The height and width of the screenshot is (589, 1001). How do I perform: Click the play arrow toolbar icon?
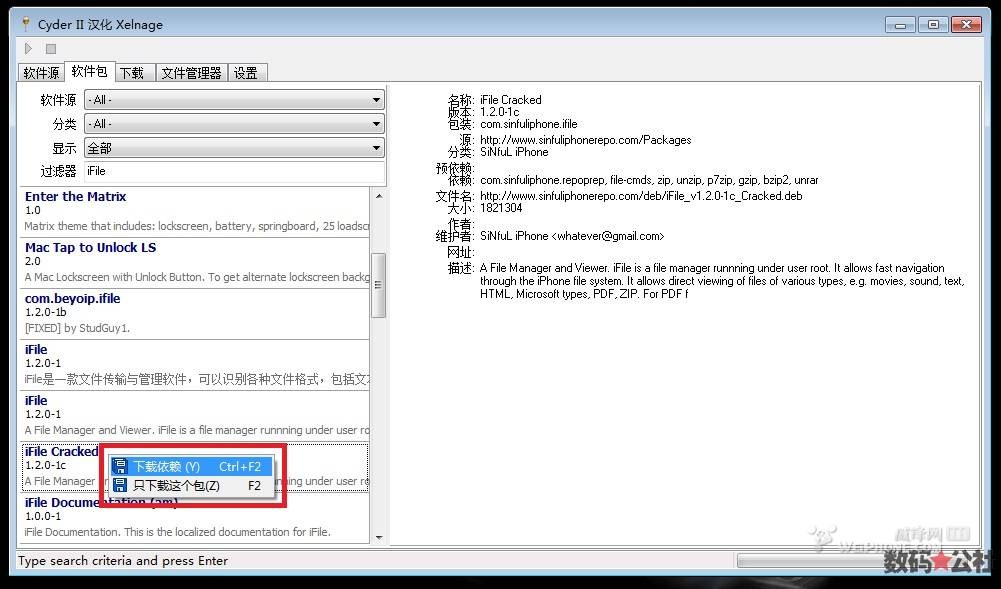pos(28,48)
